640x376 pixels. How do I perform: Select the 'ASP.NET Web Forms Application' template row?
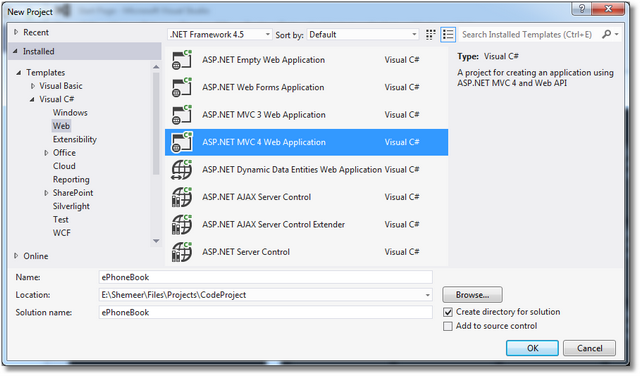pyautogui.click(x=306, y=87)
